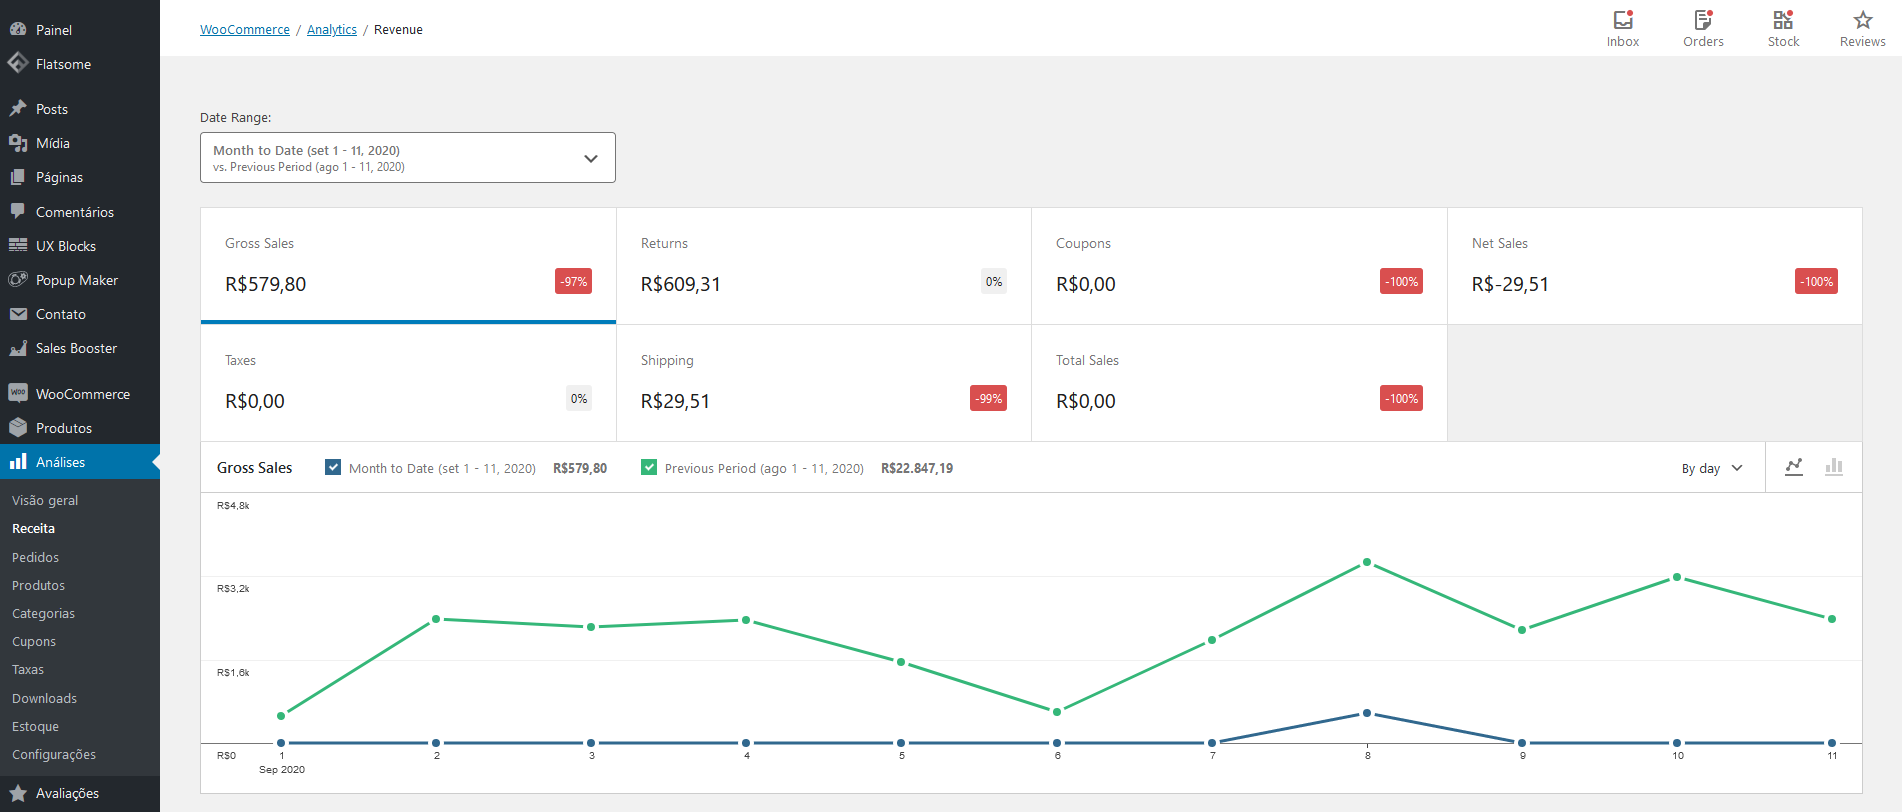1902x812 pixels.
Task: Click the Comentários speech bubble icon
Action: [18, 212]
